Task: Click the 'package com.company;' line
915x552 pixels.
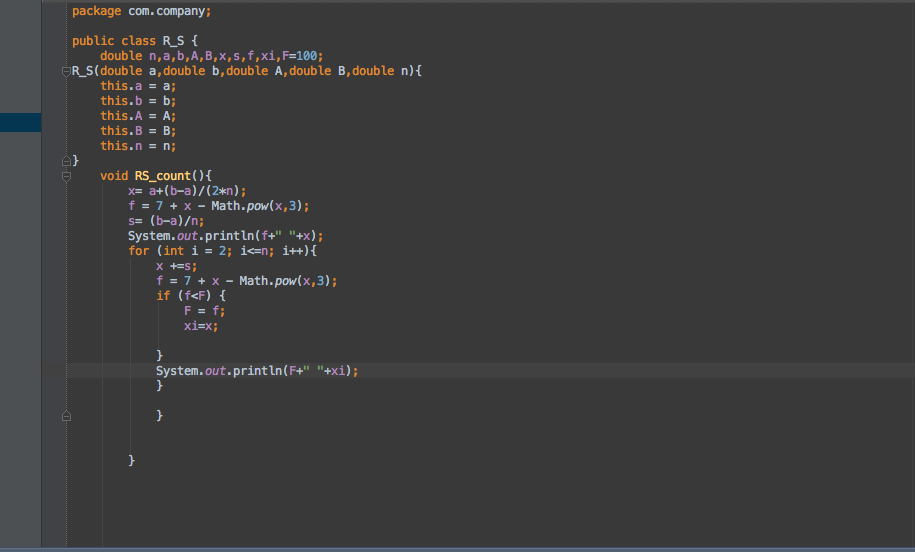Action: click(x=141, y=11)
